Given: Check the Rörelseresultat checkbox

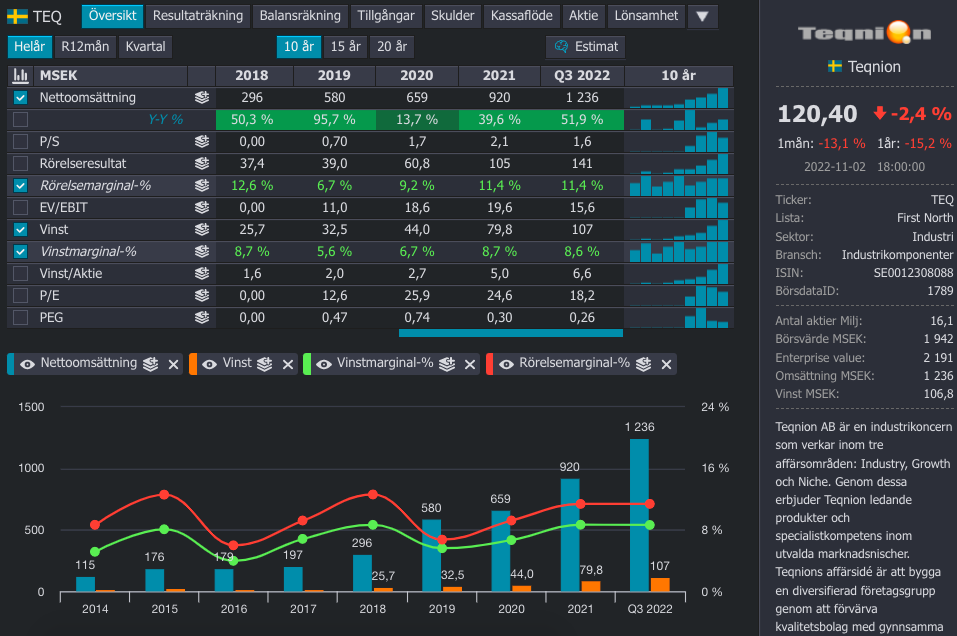Looking at the screenshot, I should click(x=21, y=164).
